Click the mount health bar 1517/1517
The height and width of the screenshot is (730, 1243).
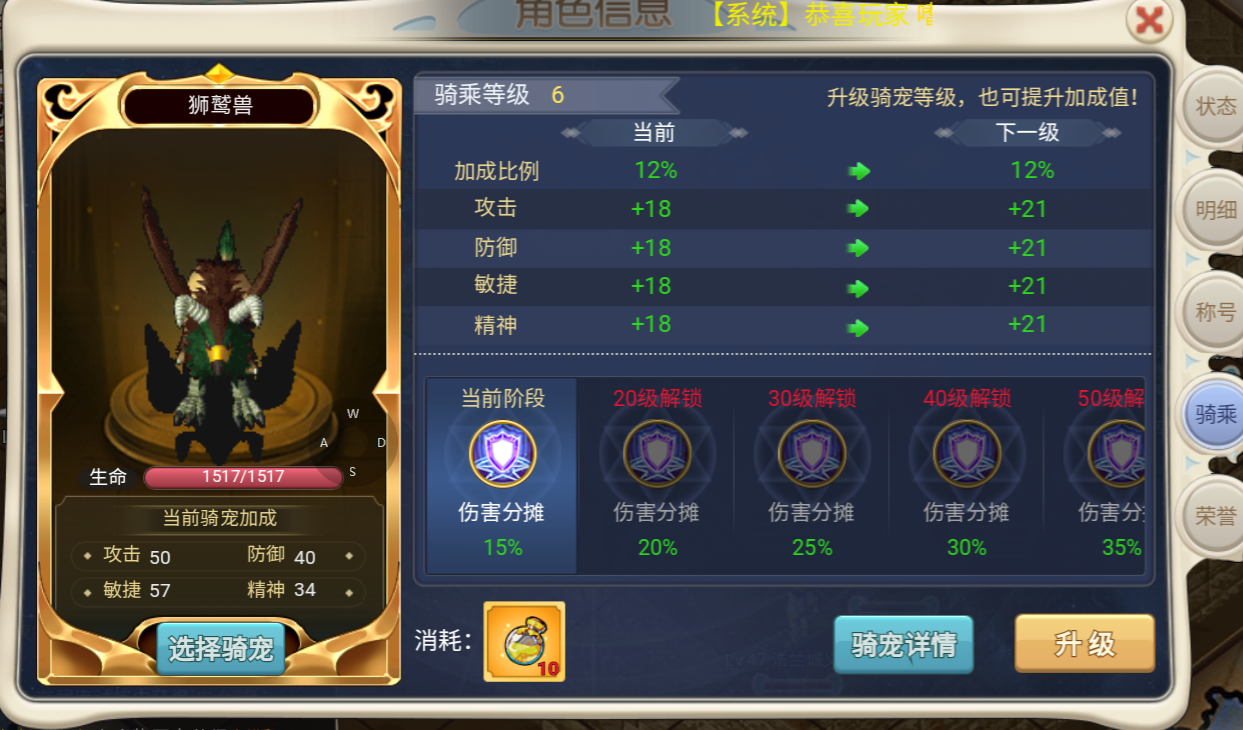point(243,477)
